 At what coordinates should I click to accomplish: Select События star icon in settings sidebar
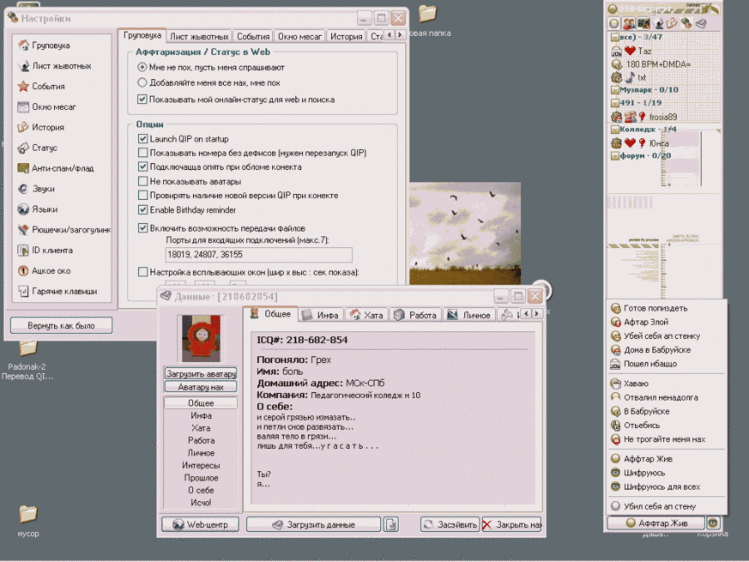click(23, 86)
